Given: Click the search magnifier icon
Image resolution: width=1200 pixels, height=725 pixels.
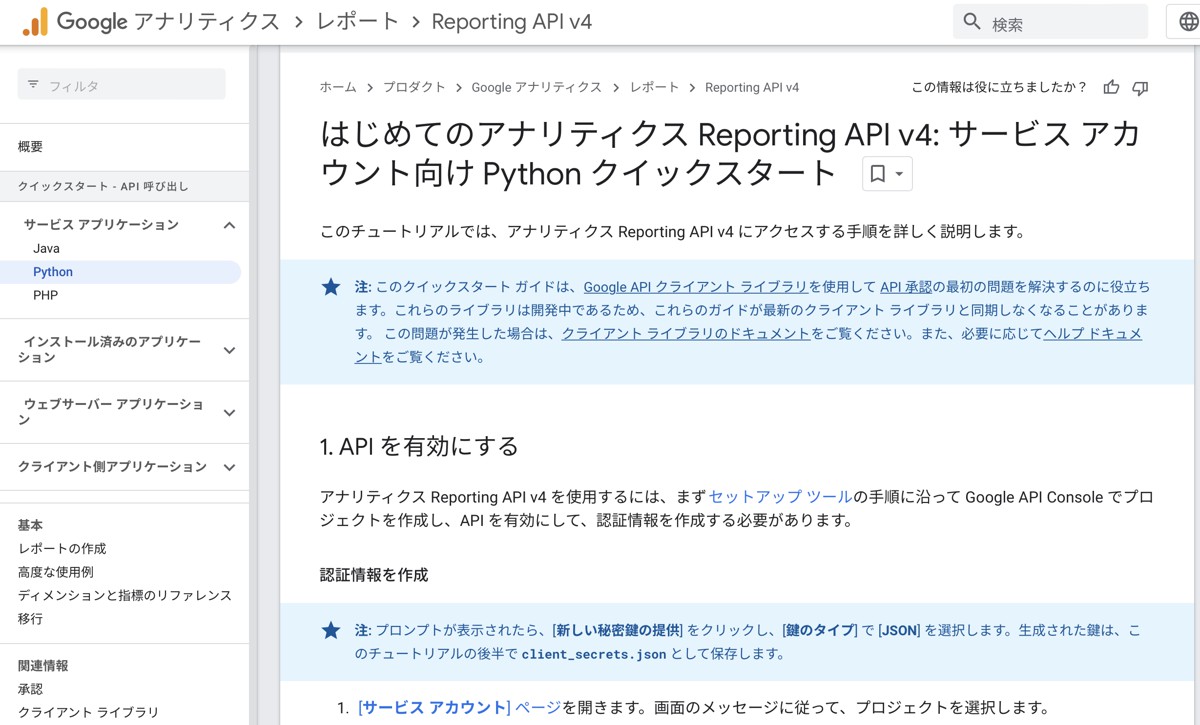Looking at the screenshot, I should coord(969,21).
